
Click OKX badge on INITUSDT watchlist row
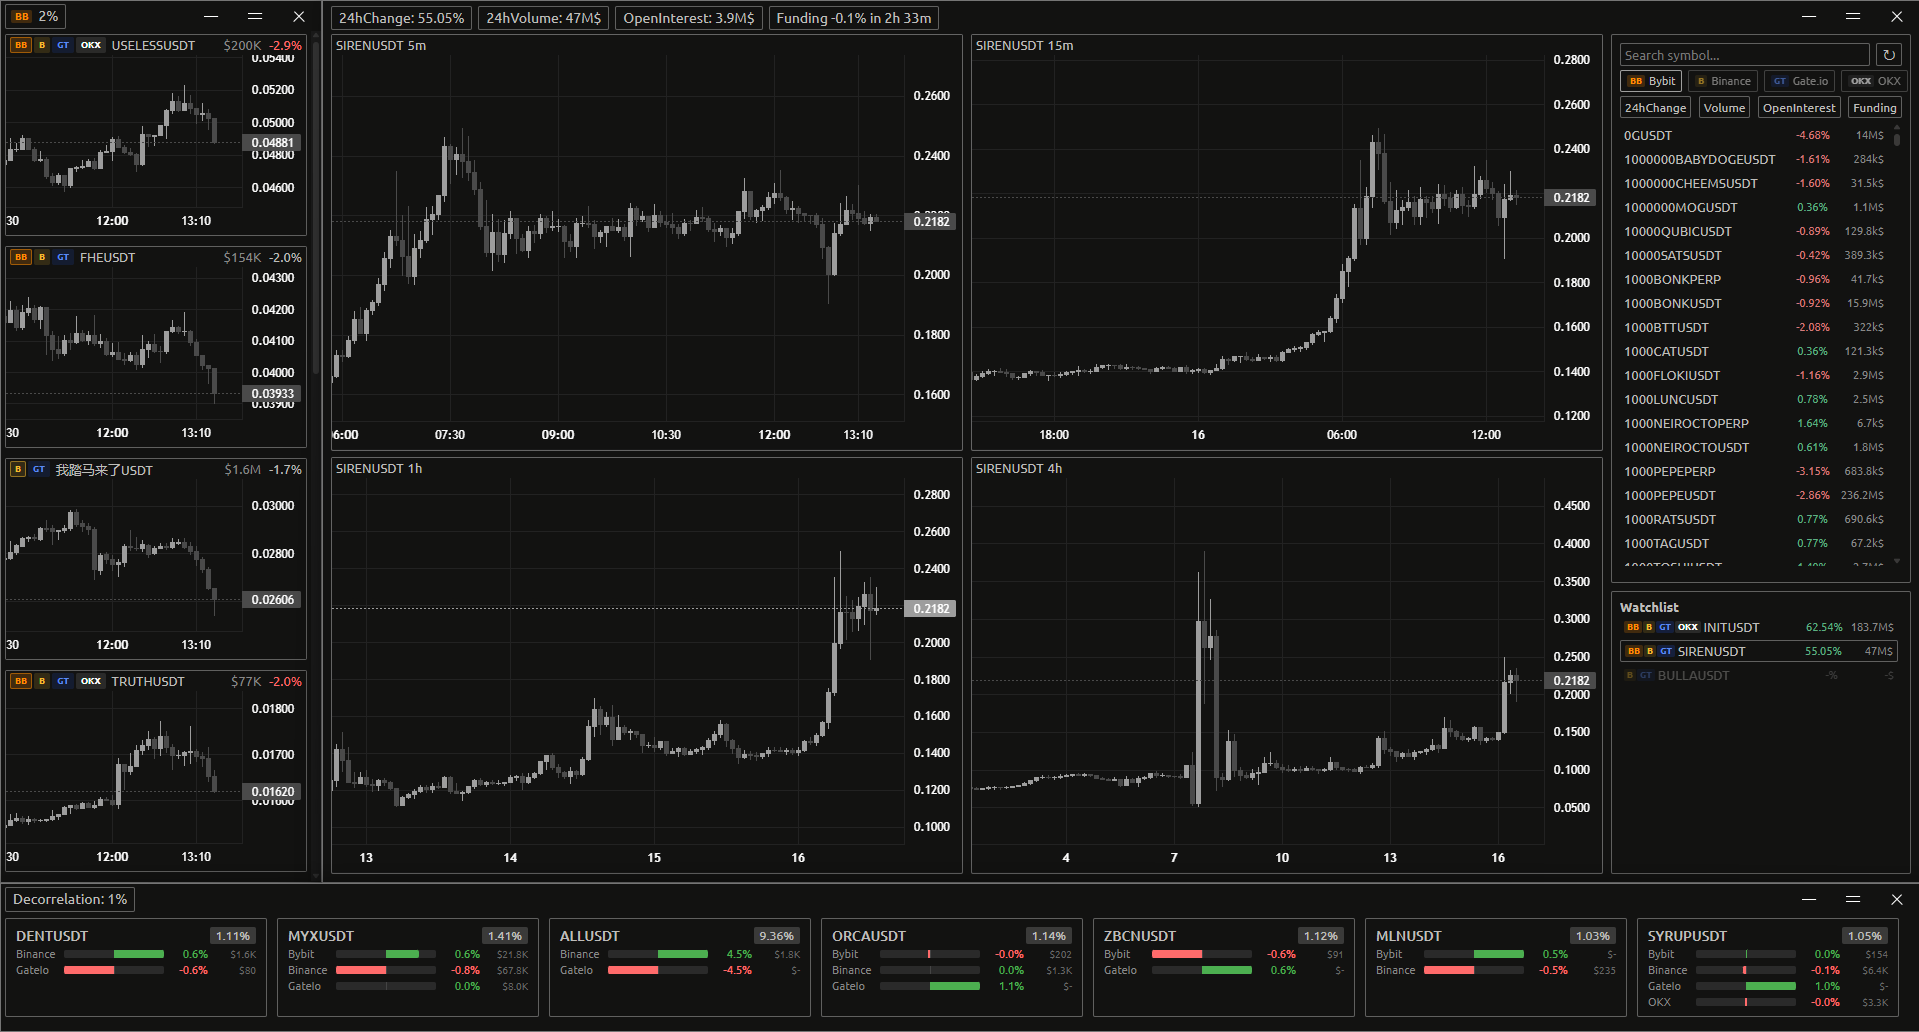tap(1688, 627)
